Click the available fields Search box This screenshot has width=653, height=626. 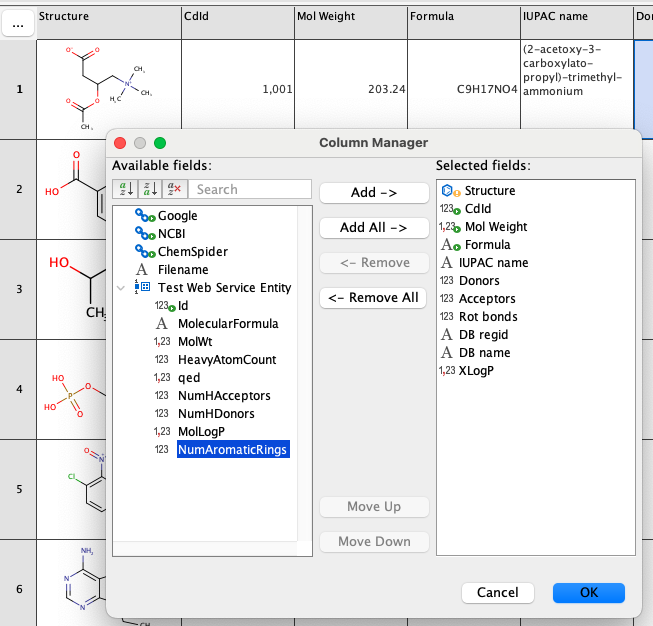tap(250, 189)
